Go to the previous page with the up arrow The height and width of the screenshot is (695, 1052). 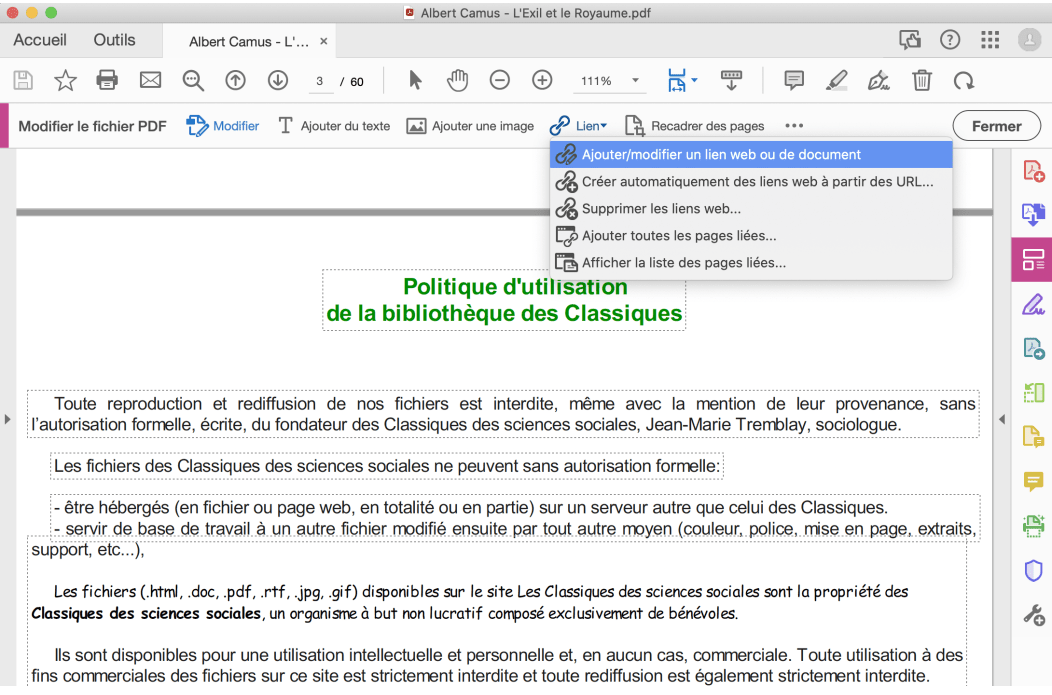click(235, 81)
